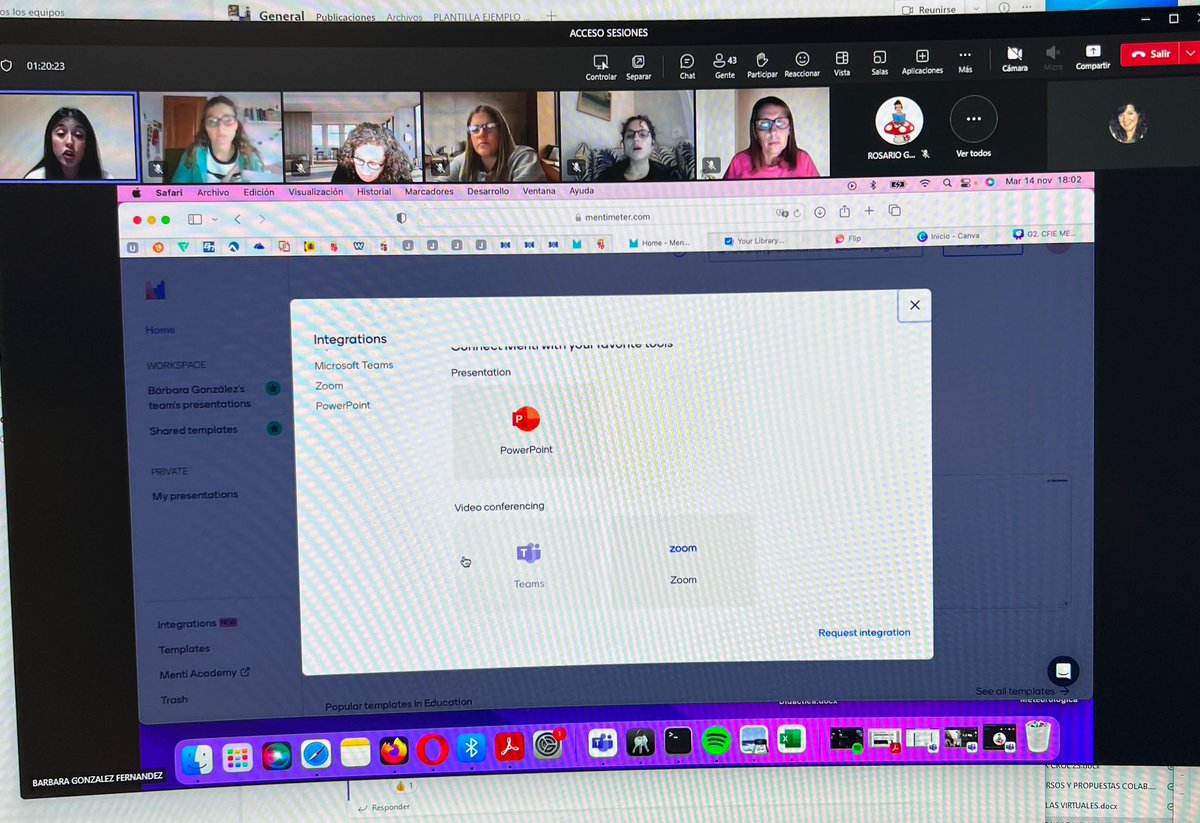Viewport: 1200px width, 823px height.
Task: Go back with Safari's back arrow
Action: coord(238,219)
